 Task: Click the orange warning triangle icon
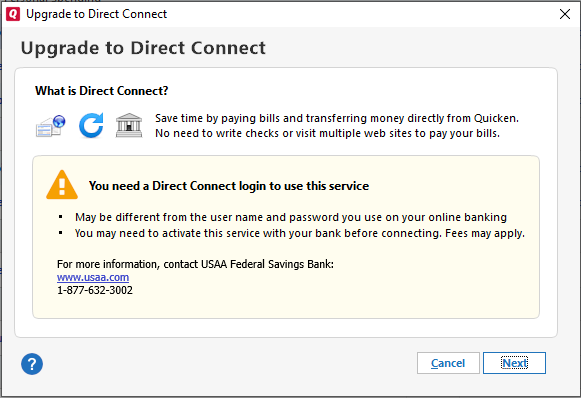(62, 185)
